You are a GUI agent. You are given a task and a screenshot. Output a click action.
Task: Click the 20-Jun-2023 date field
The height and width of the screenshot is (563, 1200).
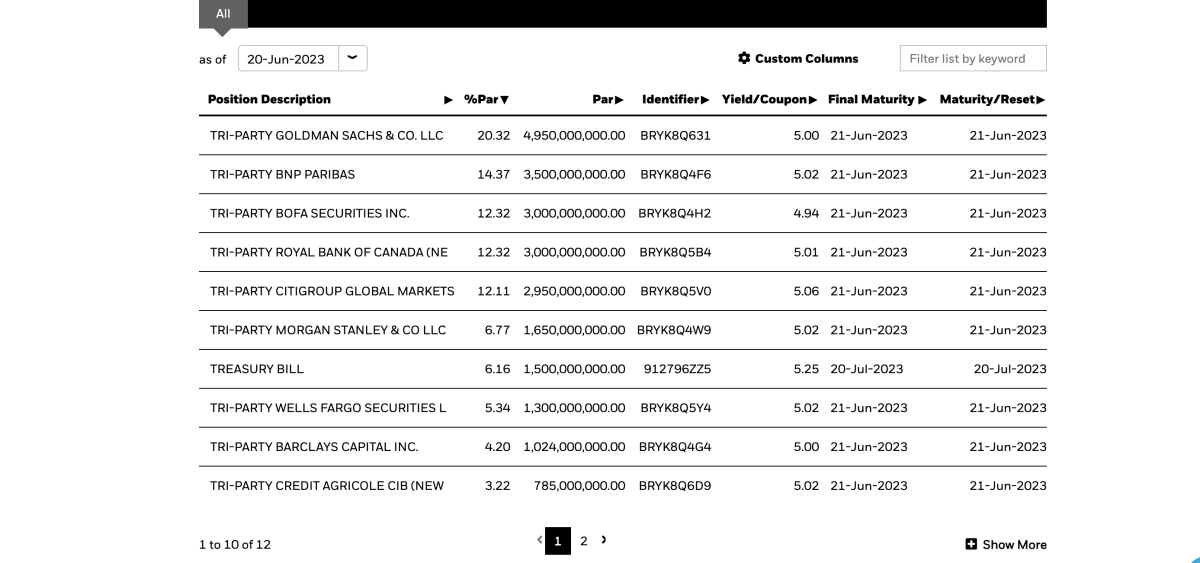pyautogui.click(x=289, y=58)
